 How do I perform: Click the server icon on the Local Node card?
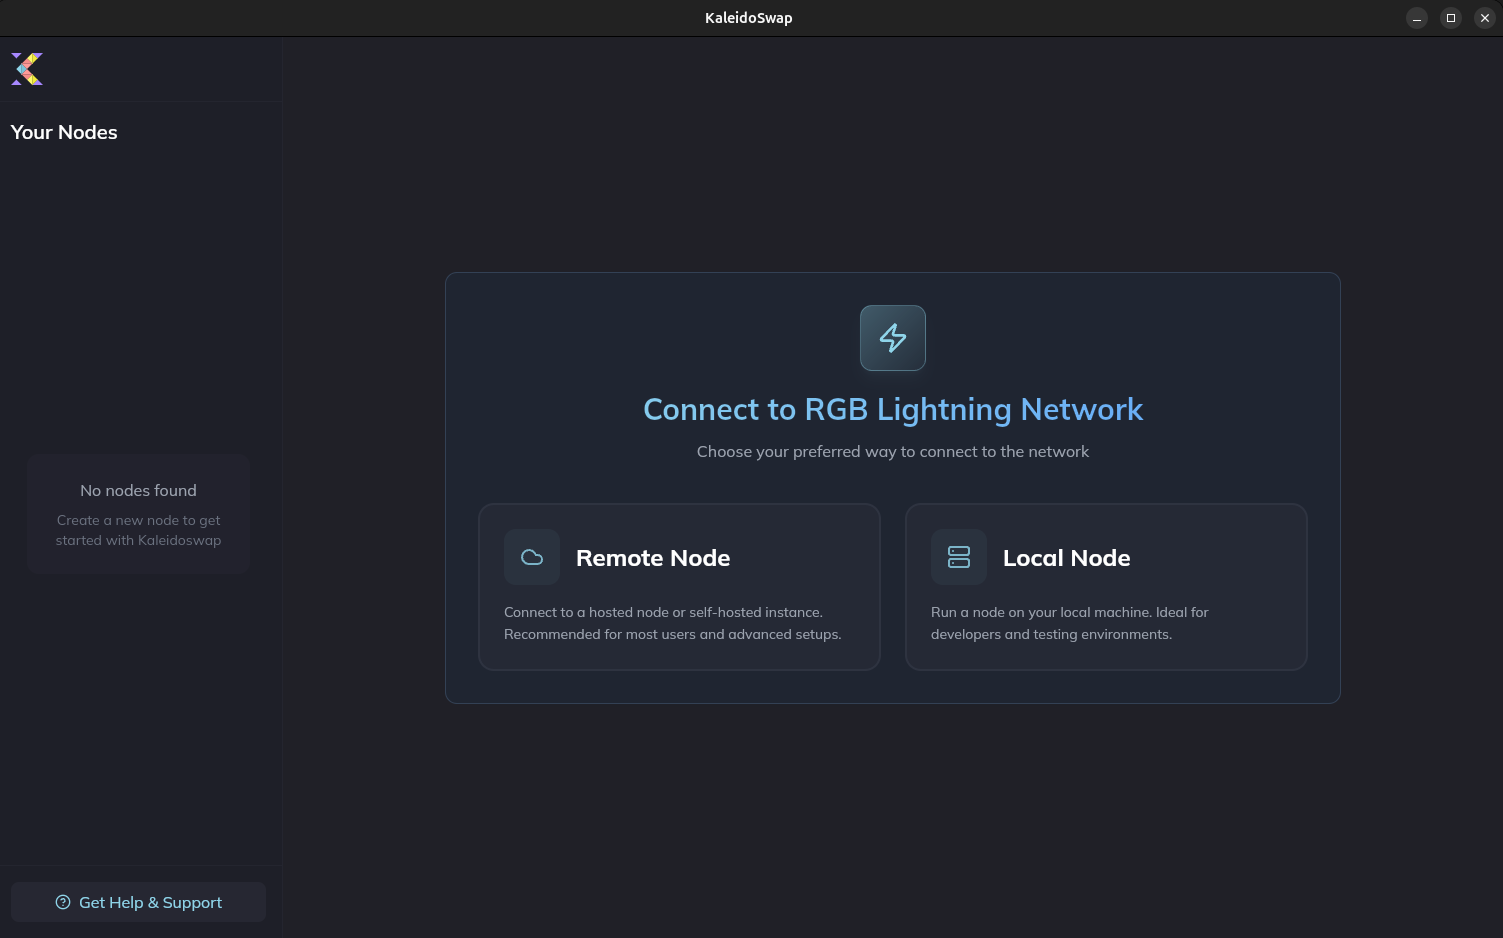click(x=959, y=557)
